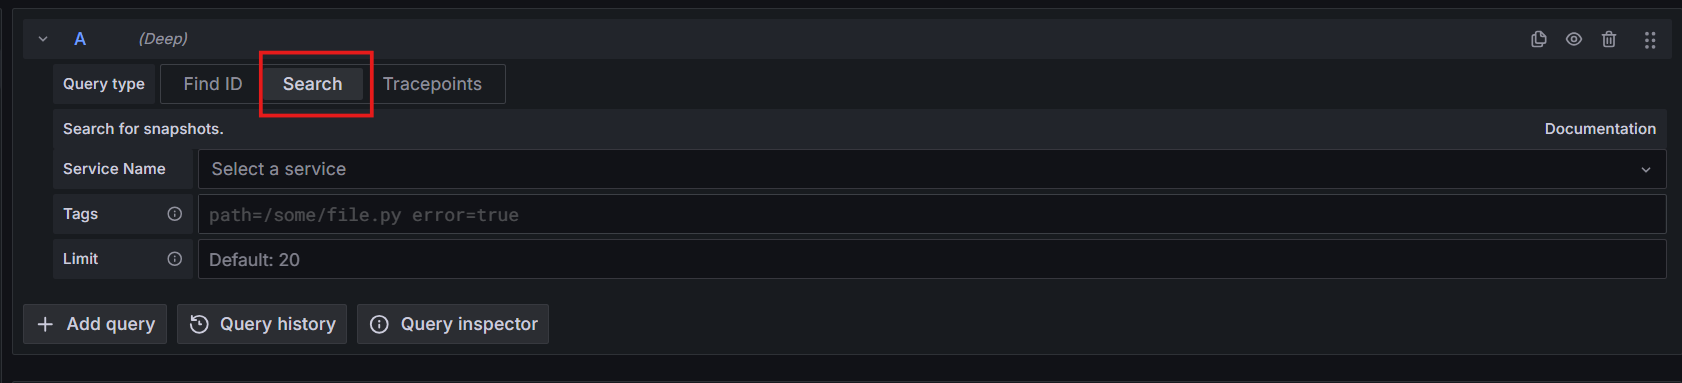This screenshot has height=383, width=1682.
Task: Open the Documentation link
Action: (1600, 129)
